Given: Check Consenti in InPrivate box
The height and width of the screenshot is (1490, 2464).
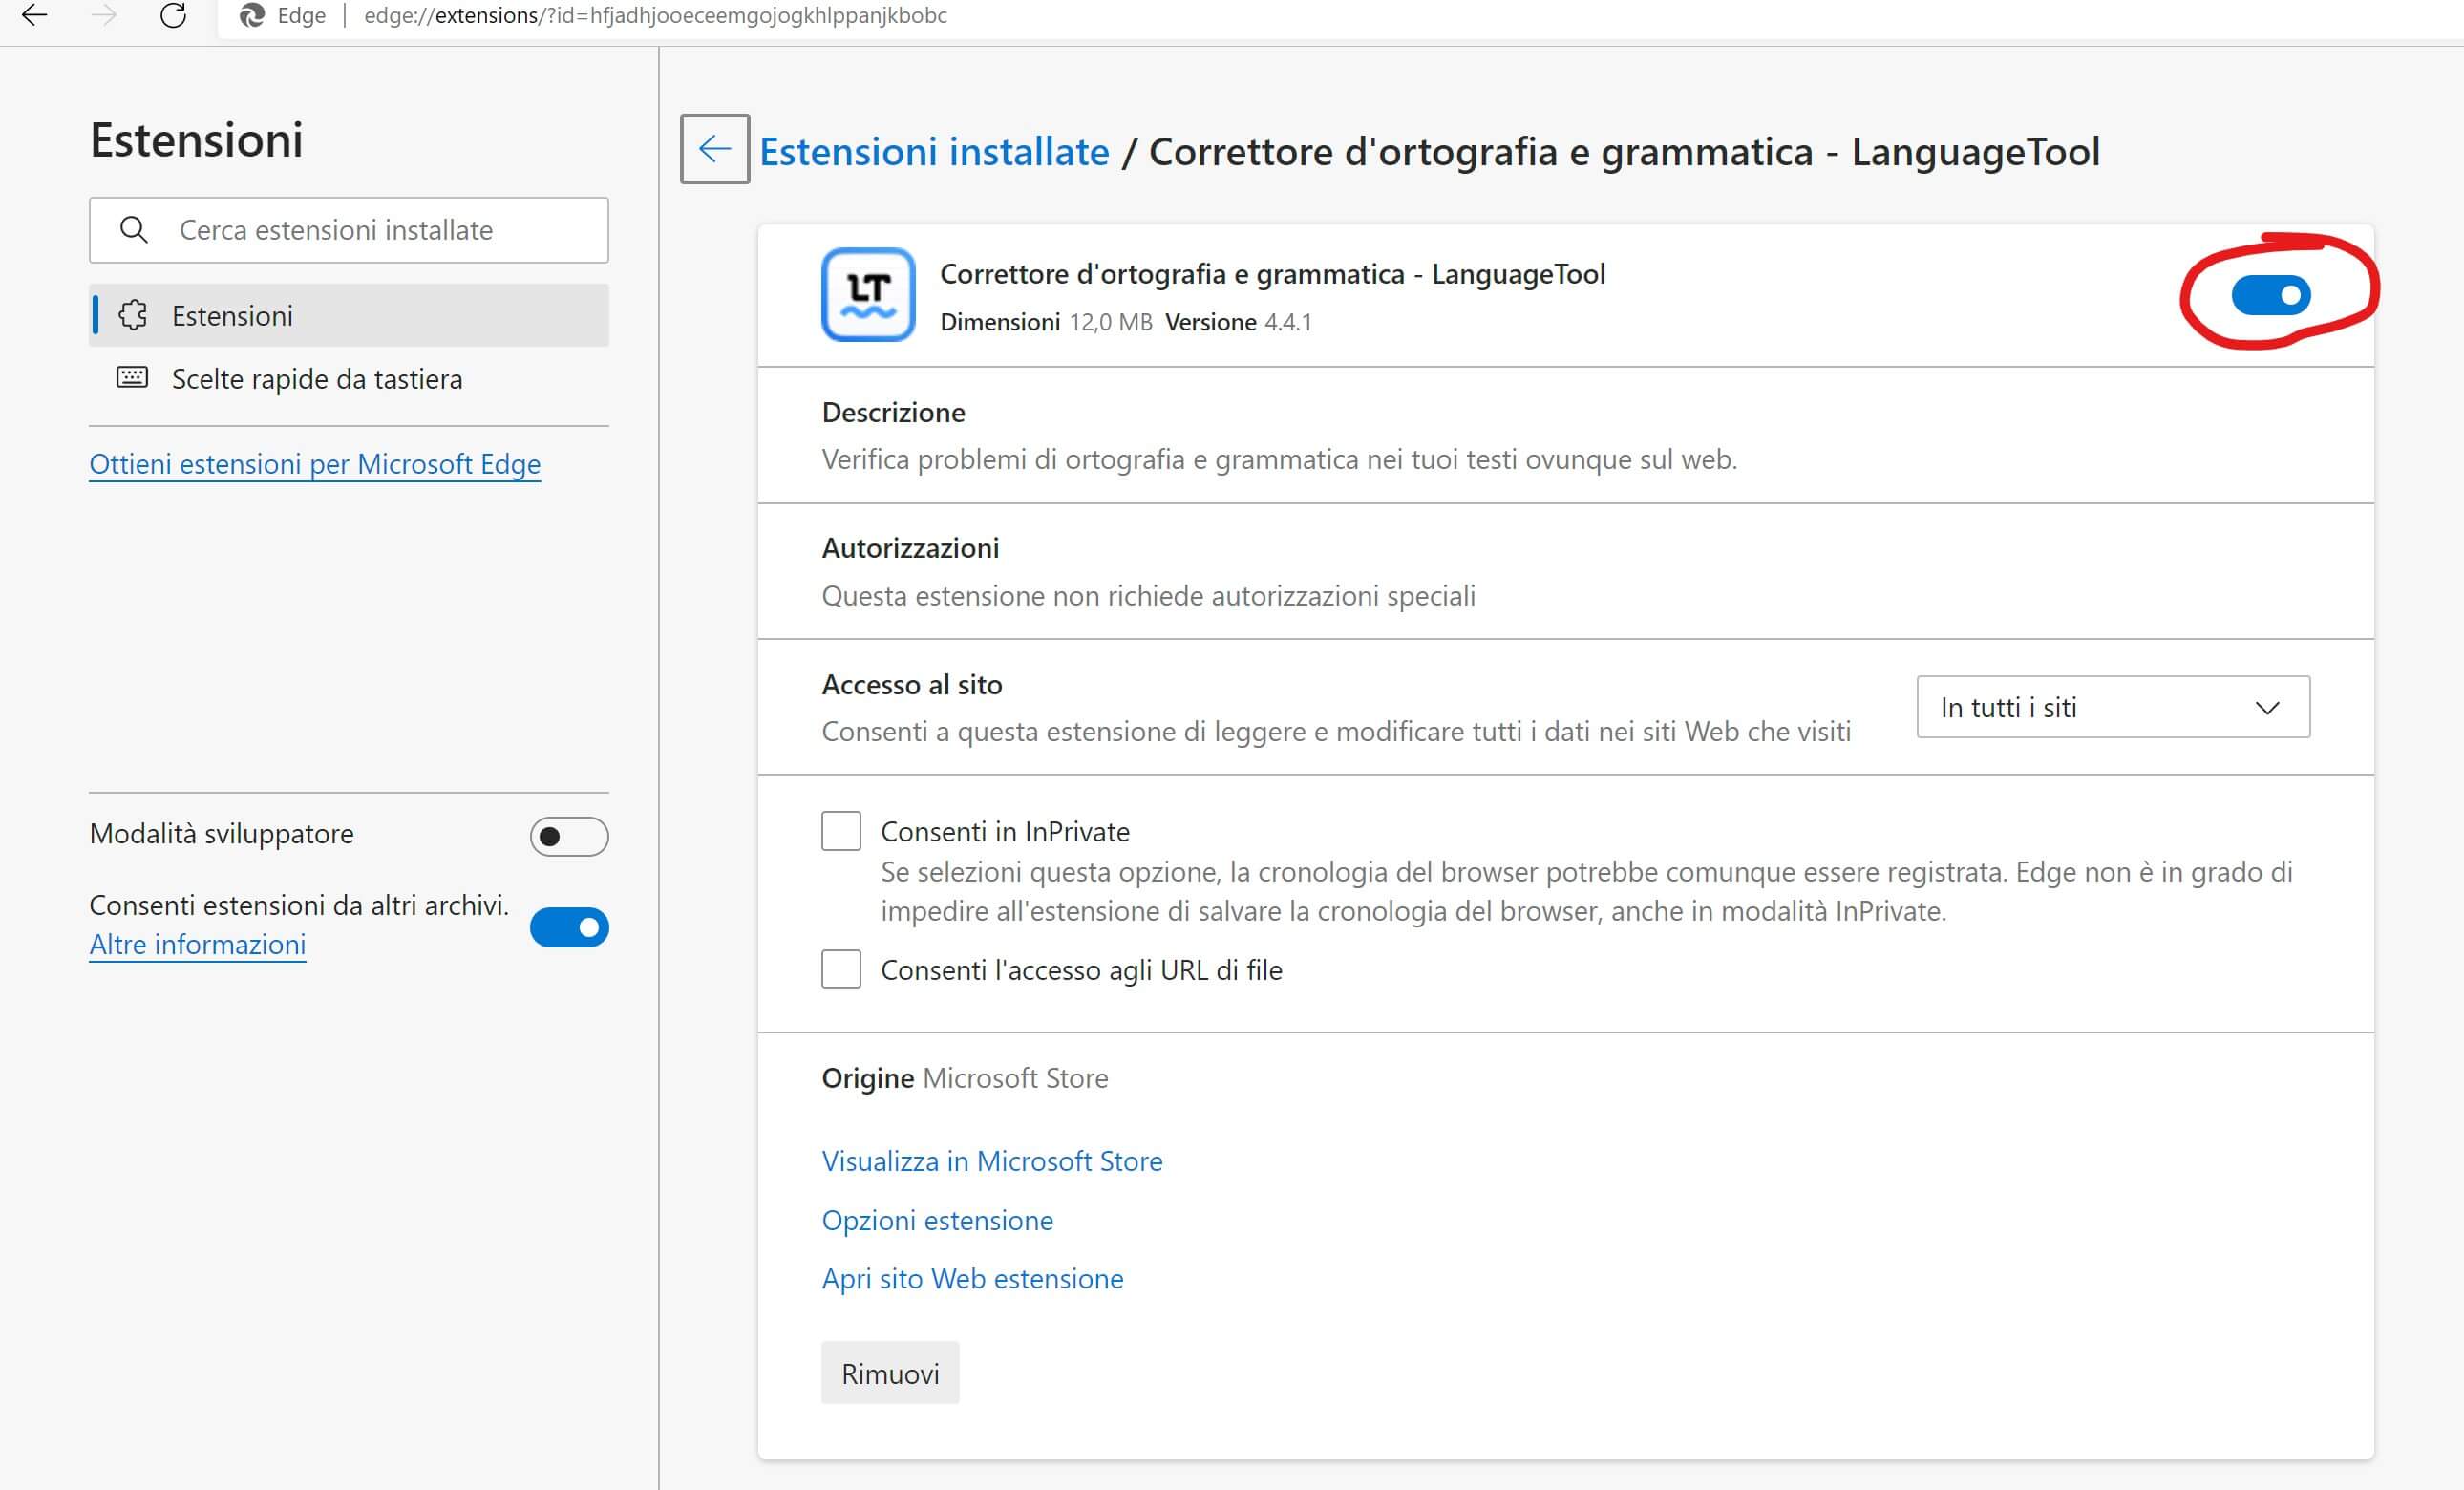Looking at the screenshot, I should click(841, 831).
